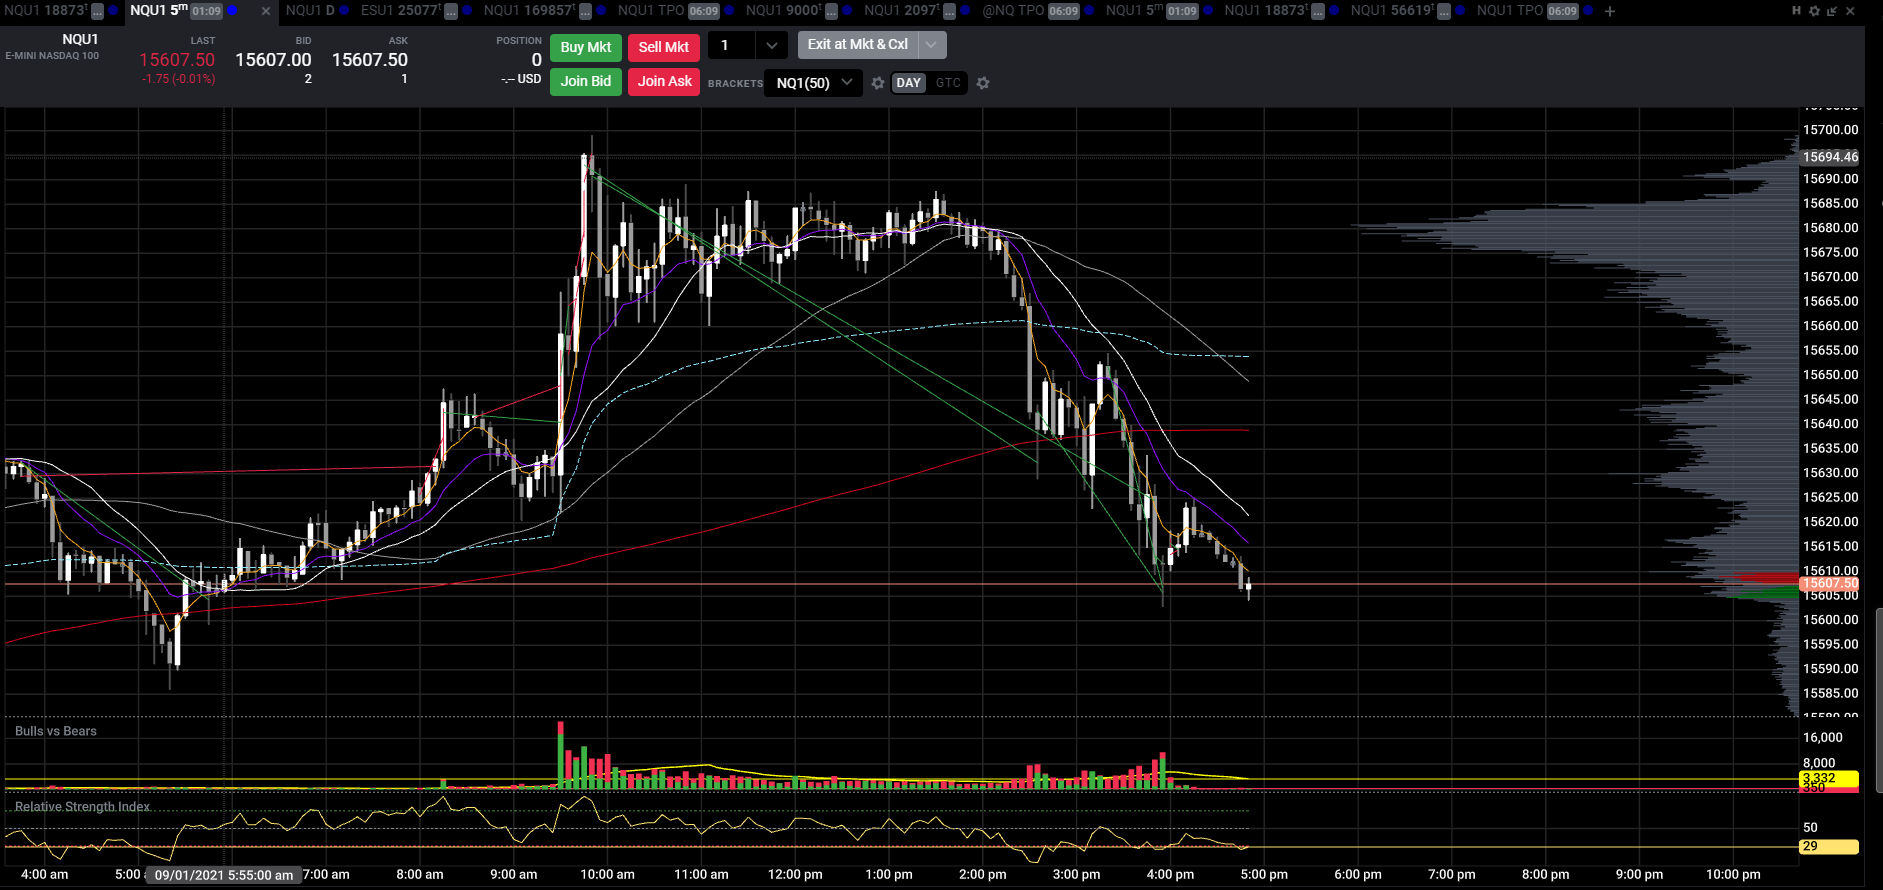Switch to the NQU1 56619 tab

(x=1393, y=11)
